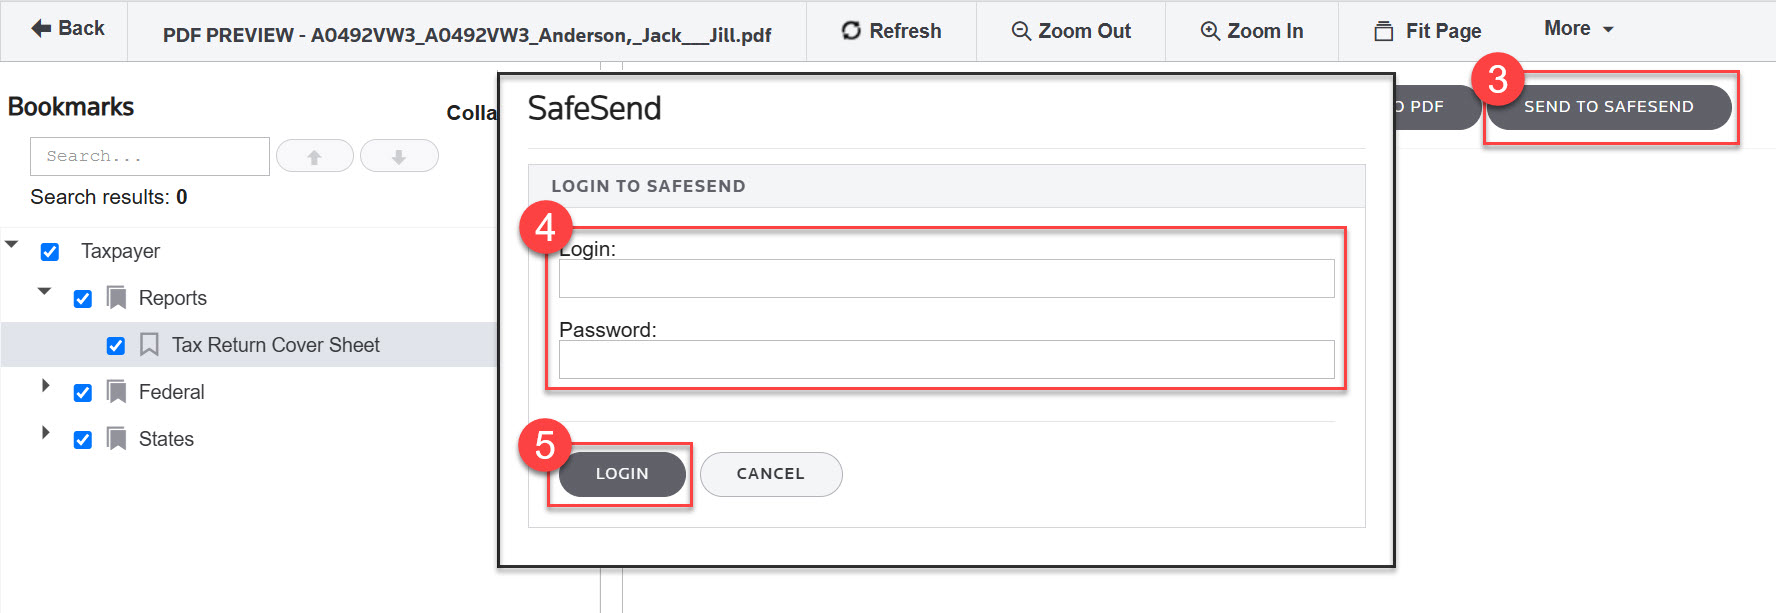This screenshot has height=613, width=1776.
Task: Expand the States bookmark node
Action: (45, 433)
